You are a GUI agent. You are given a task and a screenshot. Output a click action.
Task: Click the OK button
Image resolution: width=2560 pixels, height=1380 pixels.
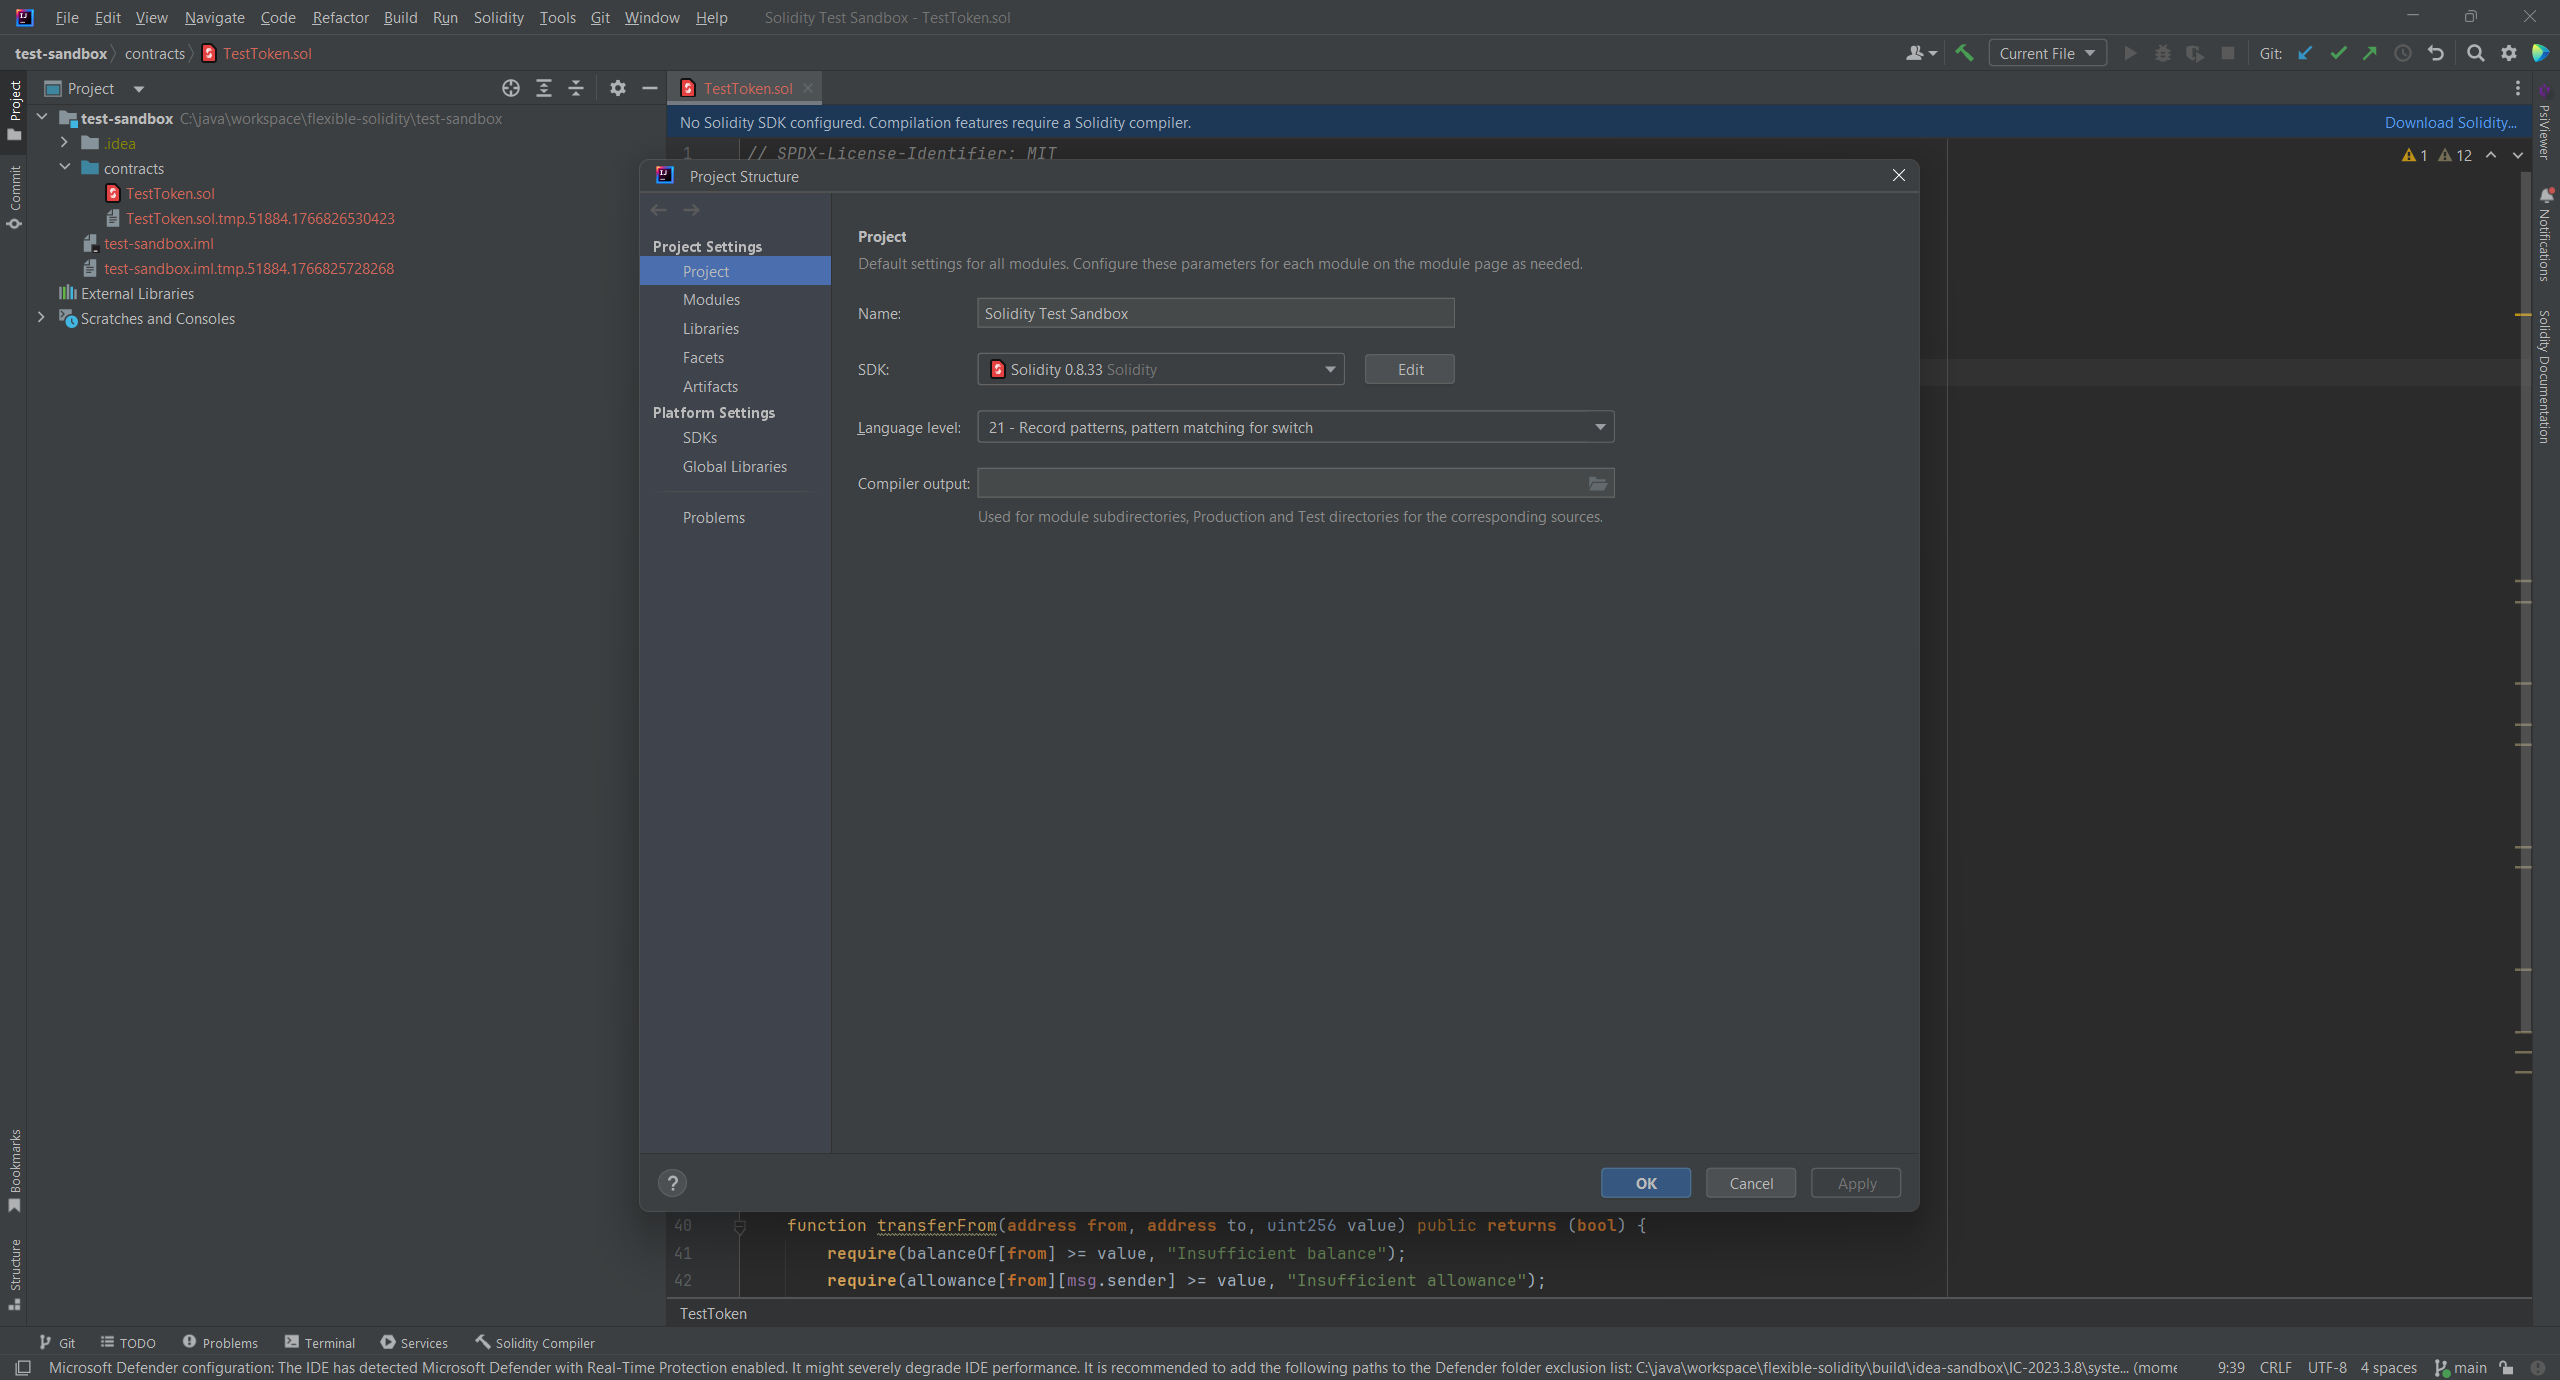click(1646, 1183)
